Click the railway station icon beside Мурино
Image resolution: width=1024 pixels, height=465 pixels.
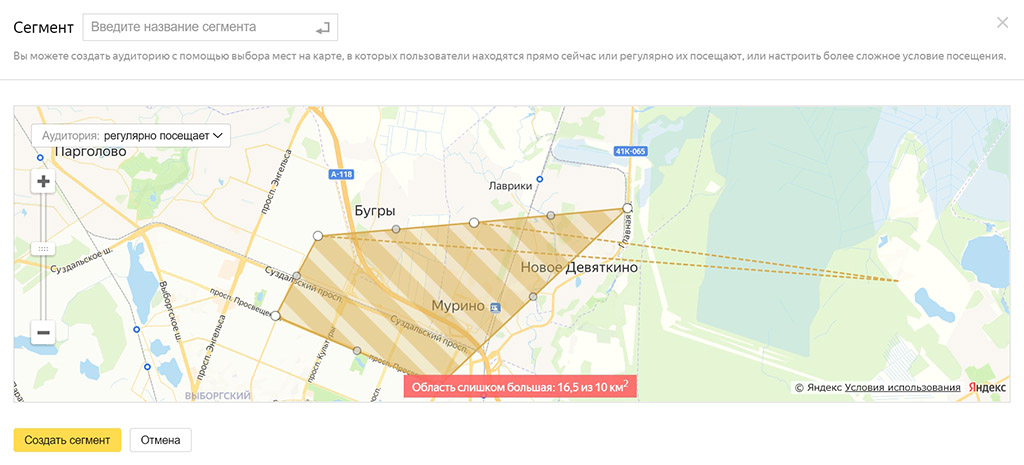click(x=495, y=309)
